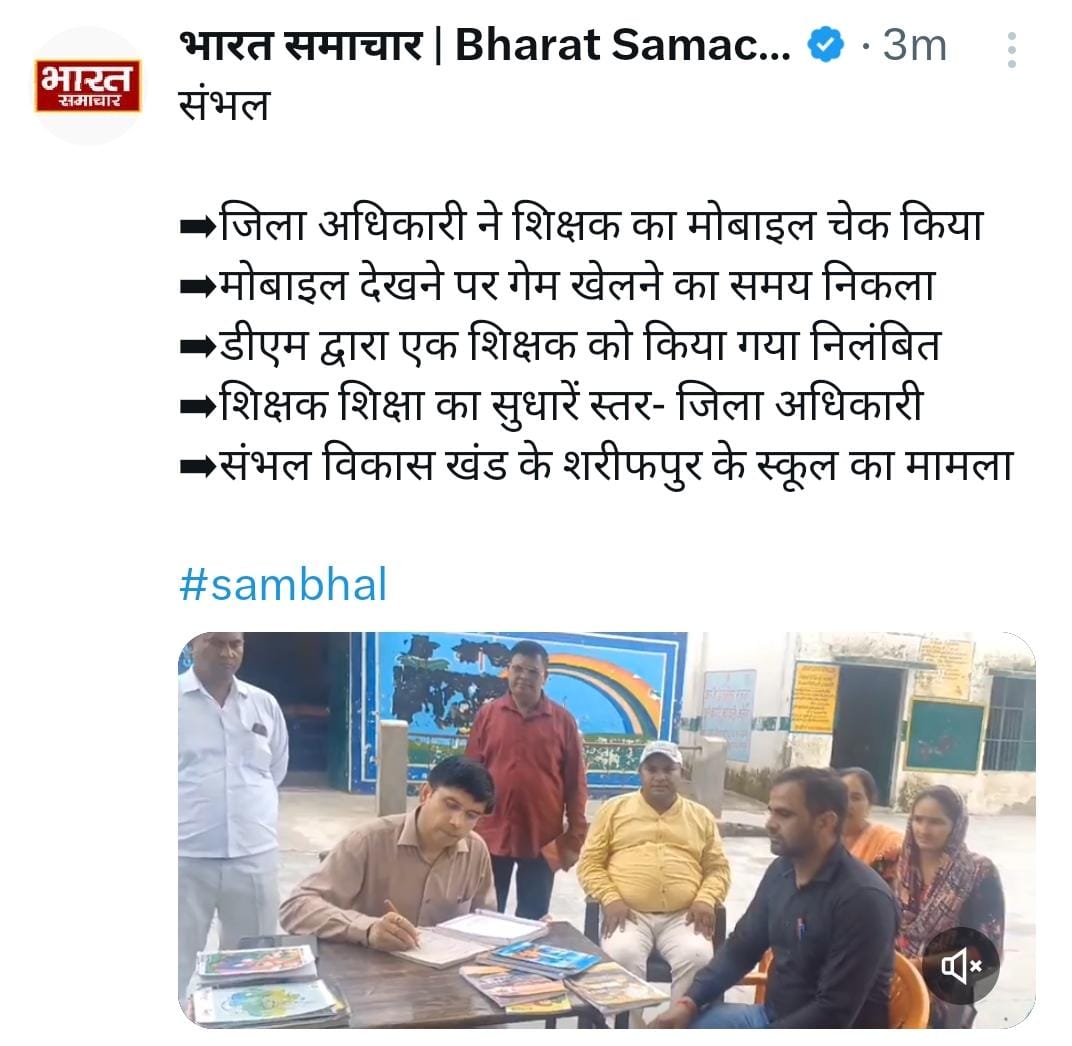Screen dimensions: 1072x1046
Task: Select the line about शरीफपुर के स्कूल
Action: (x=596, y=467)
